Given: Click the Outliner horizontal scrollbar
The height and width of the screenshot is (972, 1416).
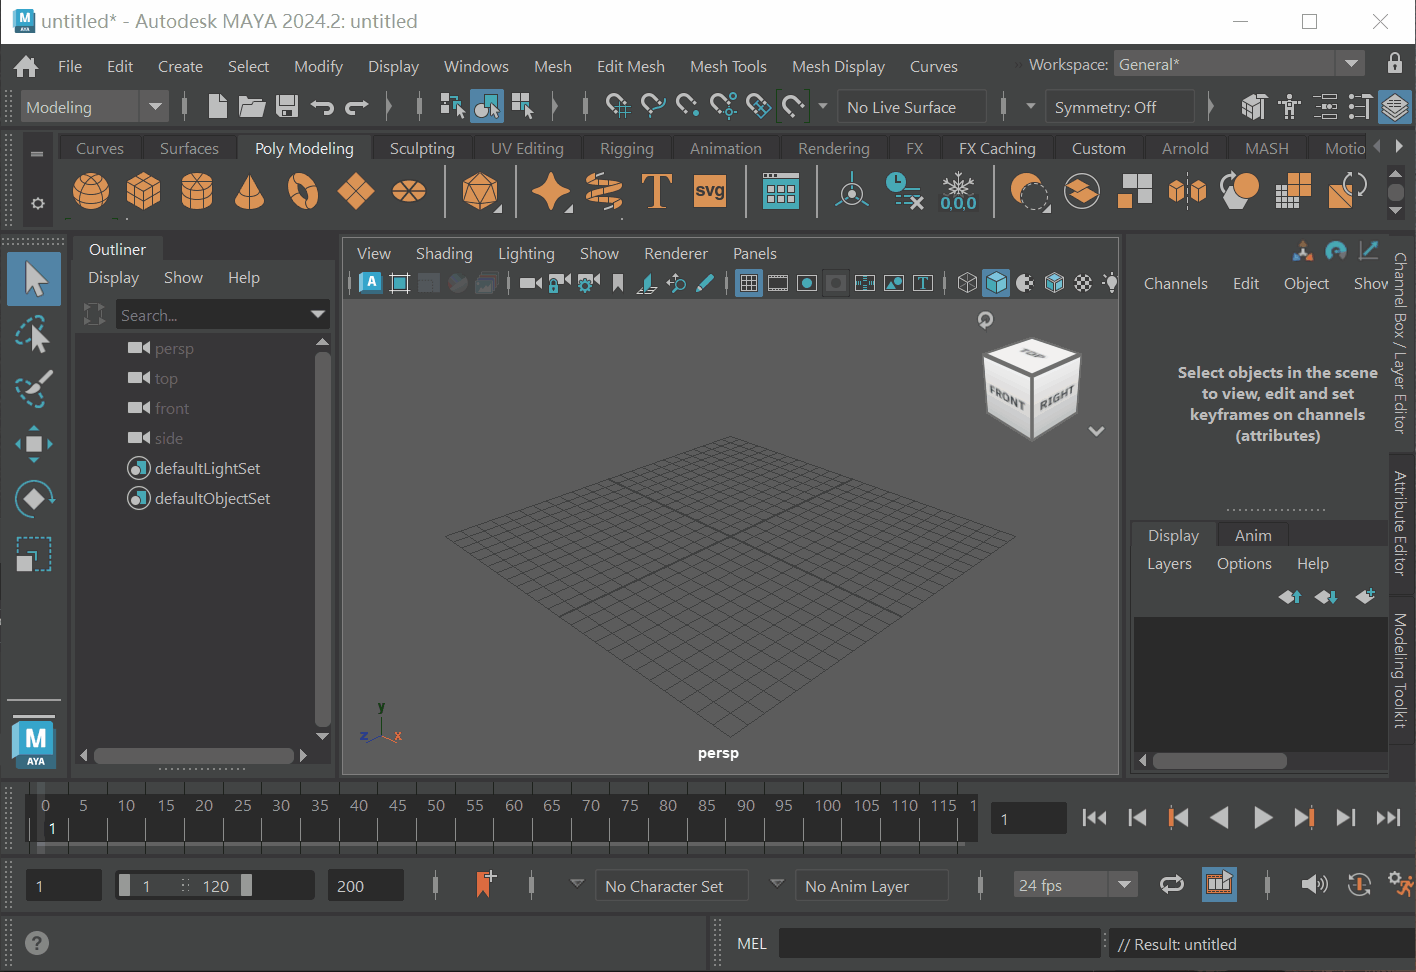Looking at the screenshot, I should (193, 756).
